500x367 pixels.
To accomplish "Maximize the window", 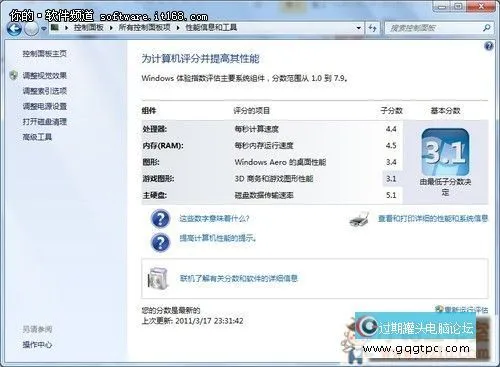I will [x=458, y=6].
